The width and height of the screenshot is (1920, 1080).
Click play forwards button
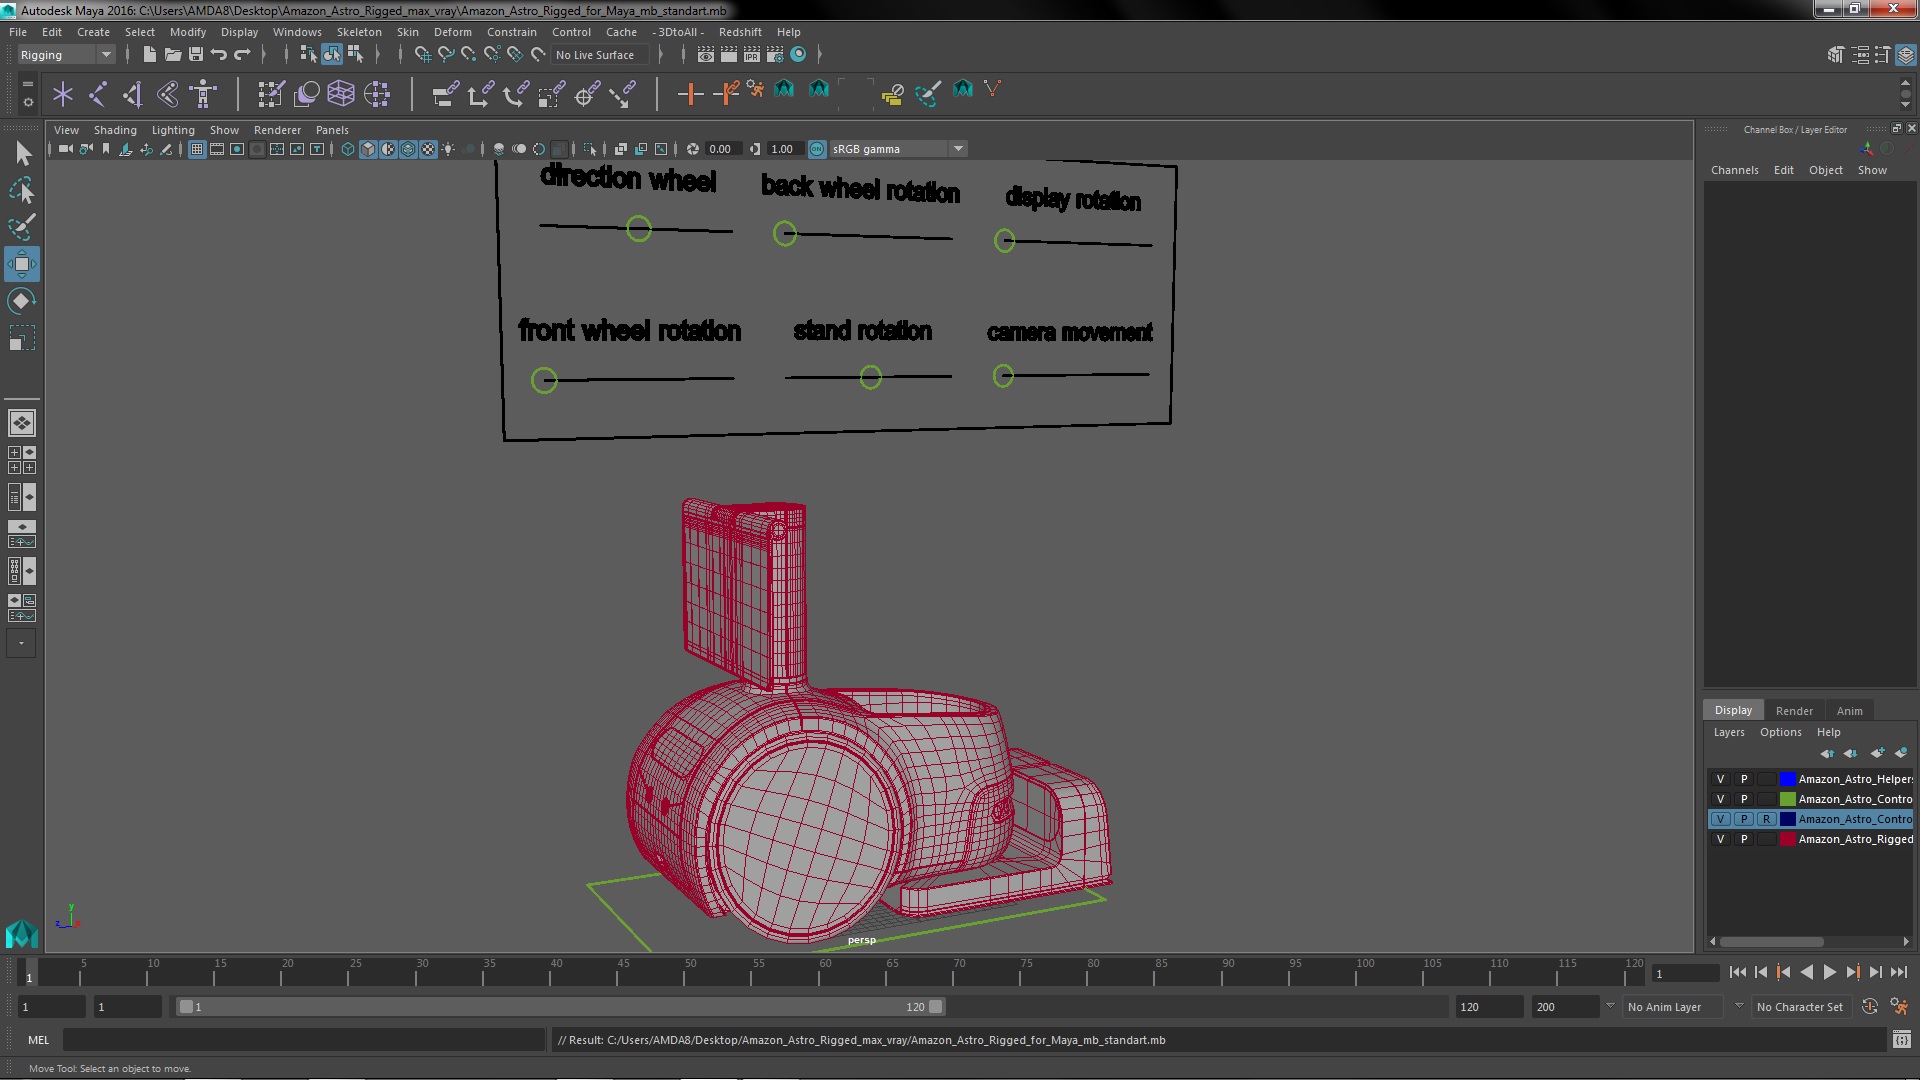1829,972
